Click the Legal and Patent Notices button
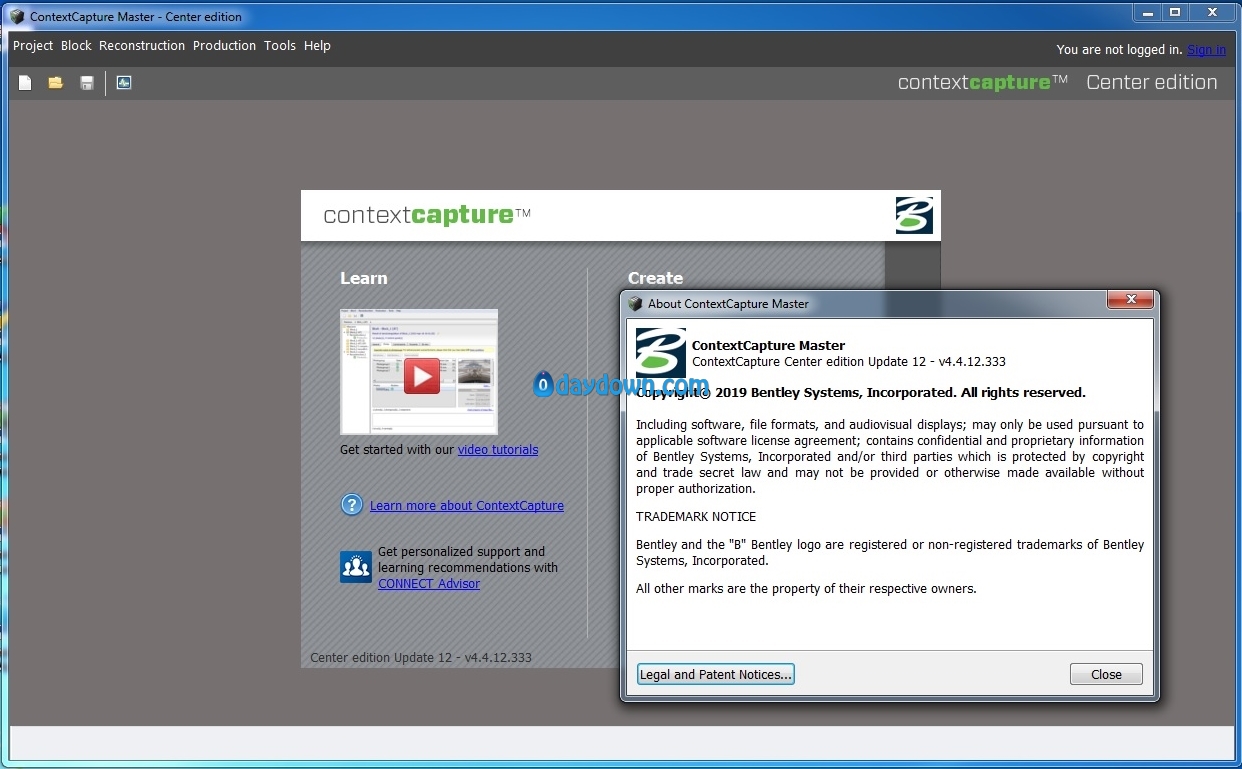Viewport: 1242px width, 769px height. pos(716,675)
